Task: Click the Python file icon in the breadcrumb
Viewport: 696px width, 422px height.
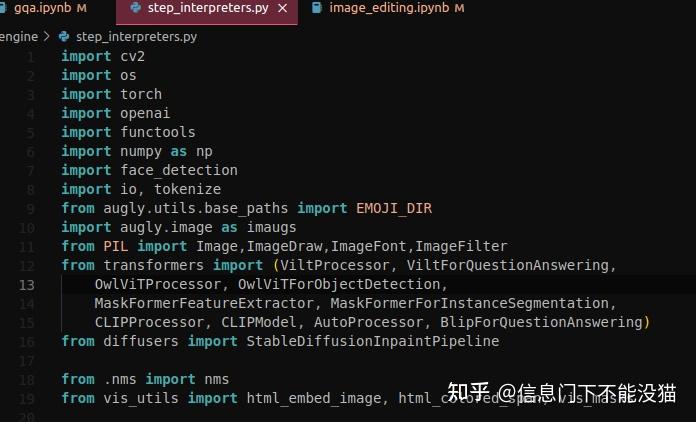Action: [64, 36]
